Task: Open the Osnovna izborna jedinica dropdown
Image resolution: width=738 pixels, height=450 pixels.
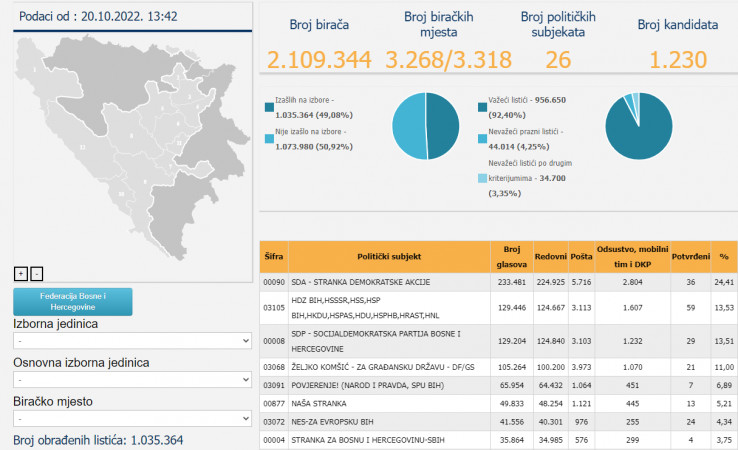Action: pos(132,379)
